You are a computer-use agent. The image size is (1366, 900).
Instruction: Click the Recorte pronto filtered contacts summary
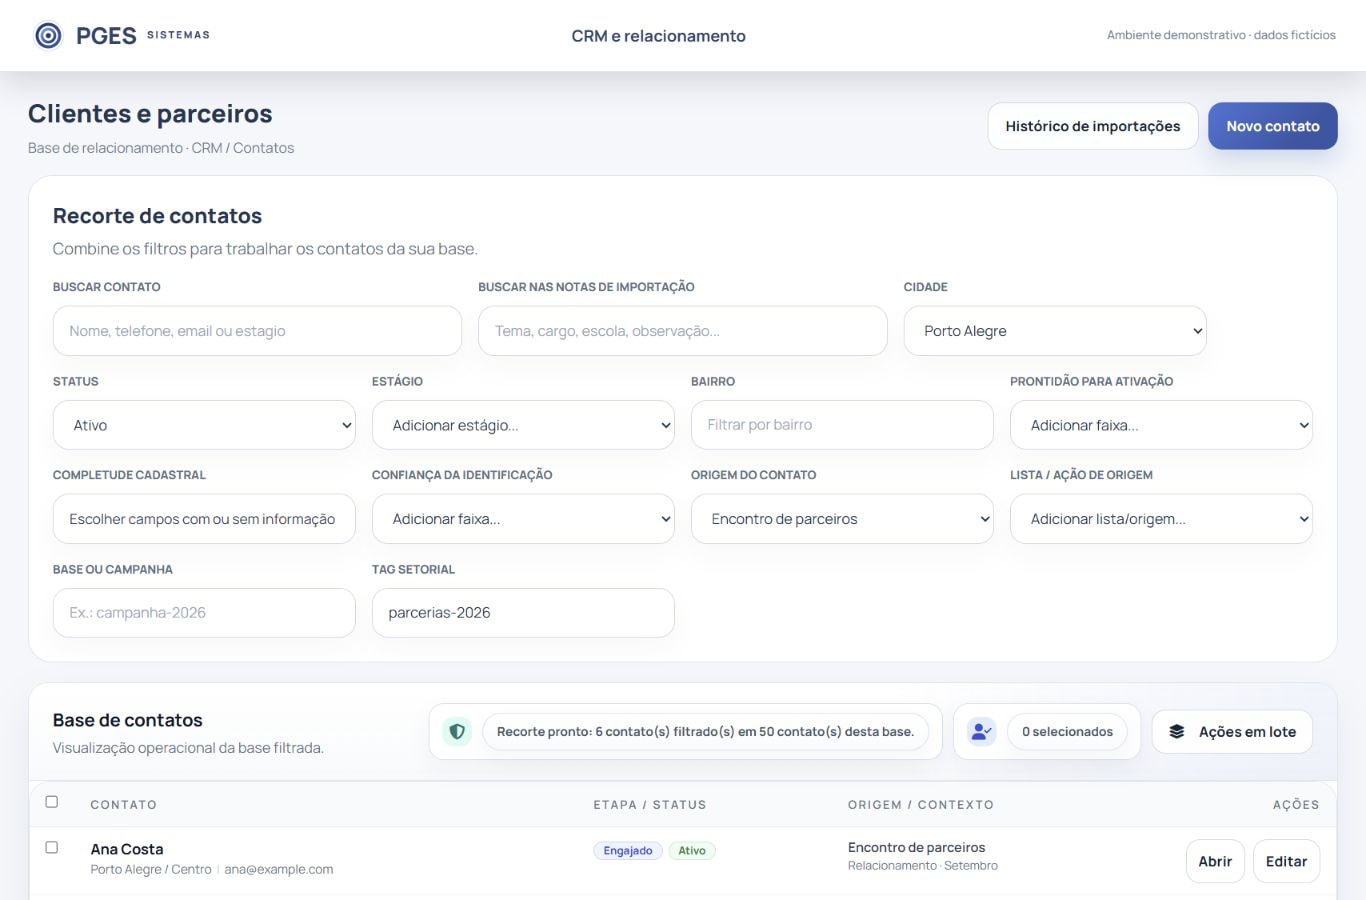pos(705,731)
